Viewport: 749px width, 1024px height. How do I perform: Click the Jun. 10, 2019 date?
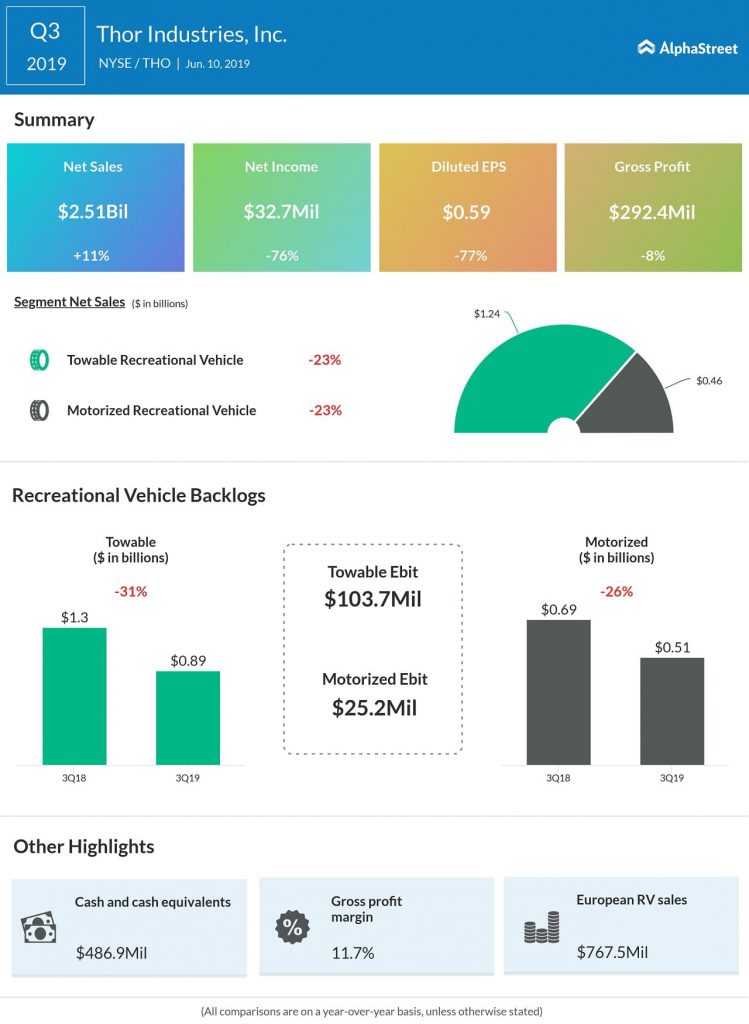click(x=217, y=64)
